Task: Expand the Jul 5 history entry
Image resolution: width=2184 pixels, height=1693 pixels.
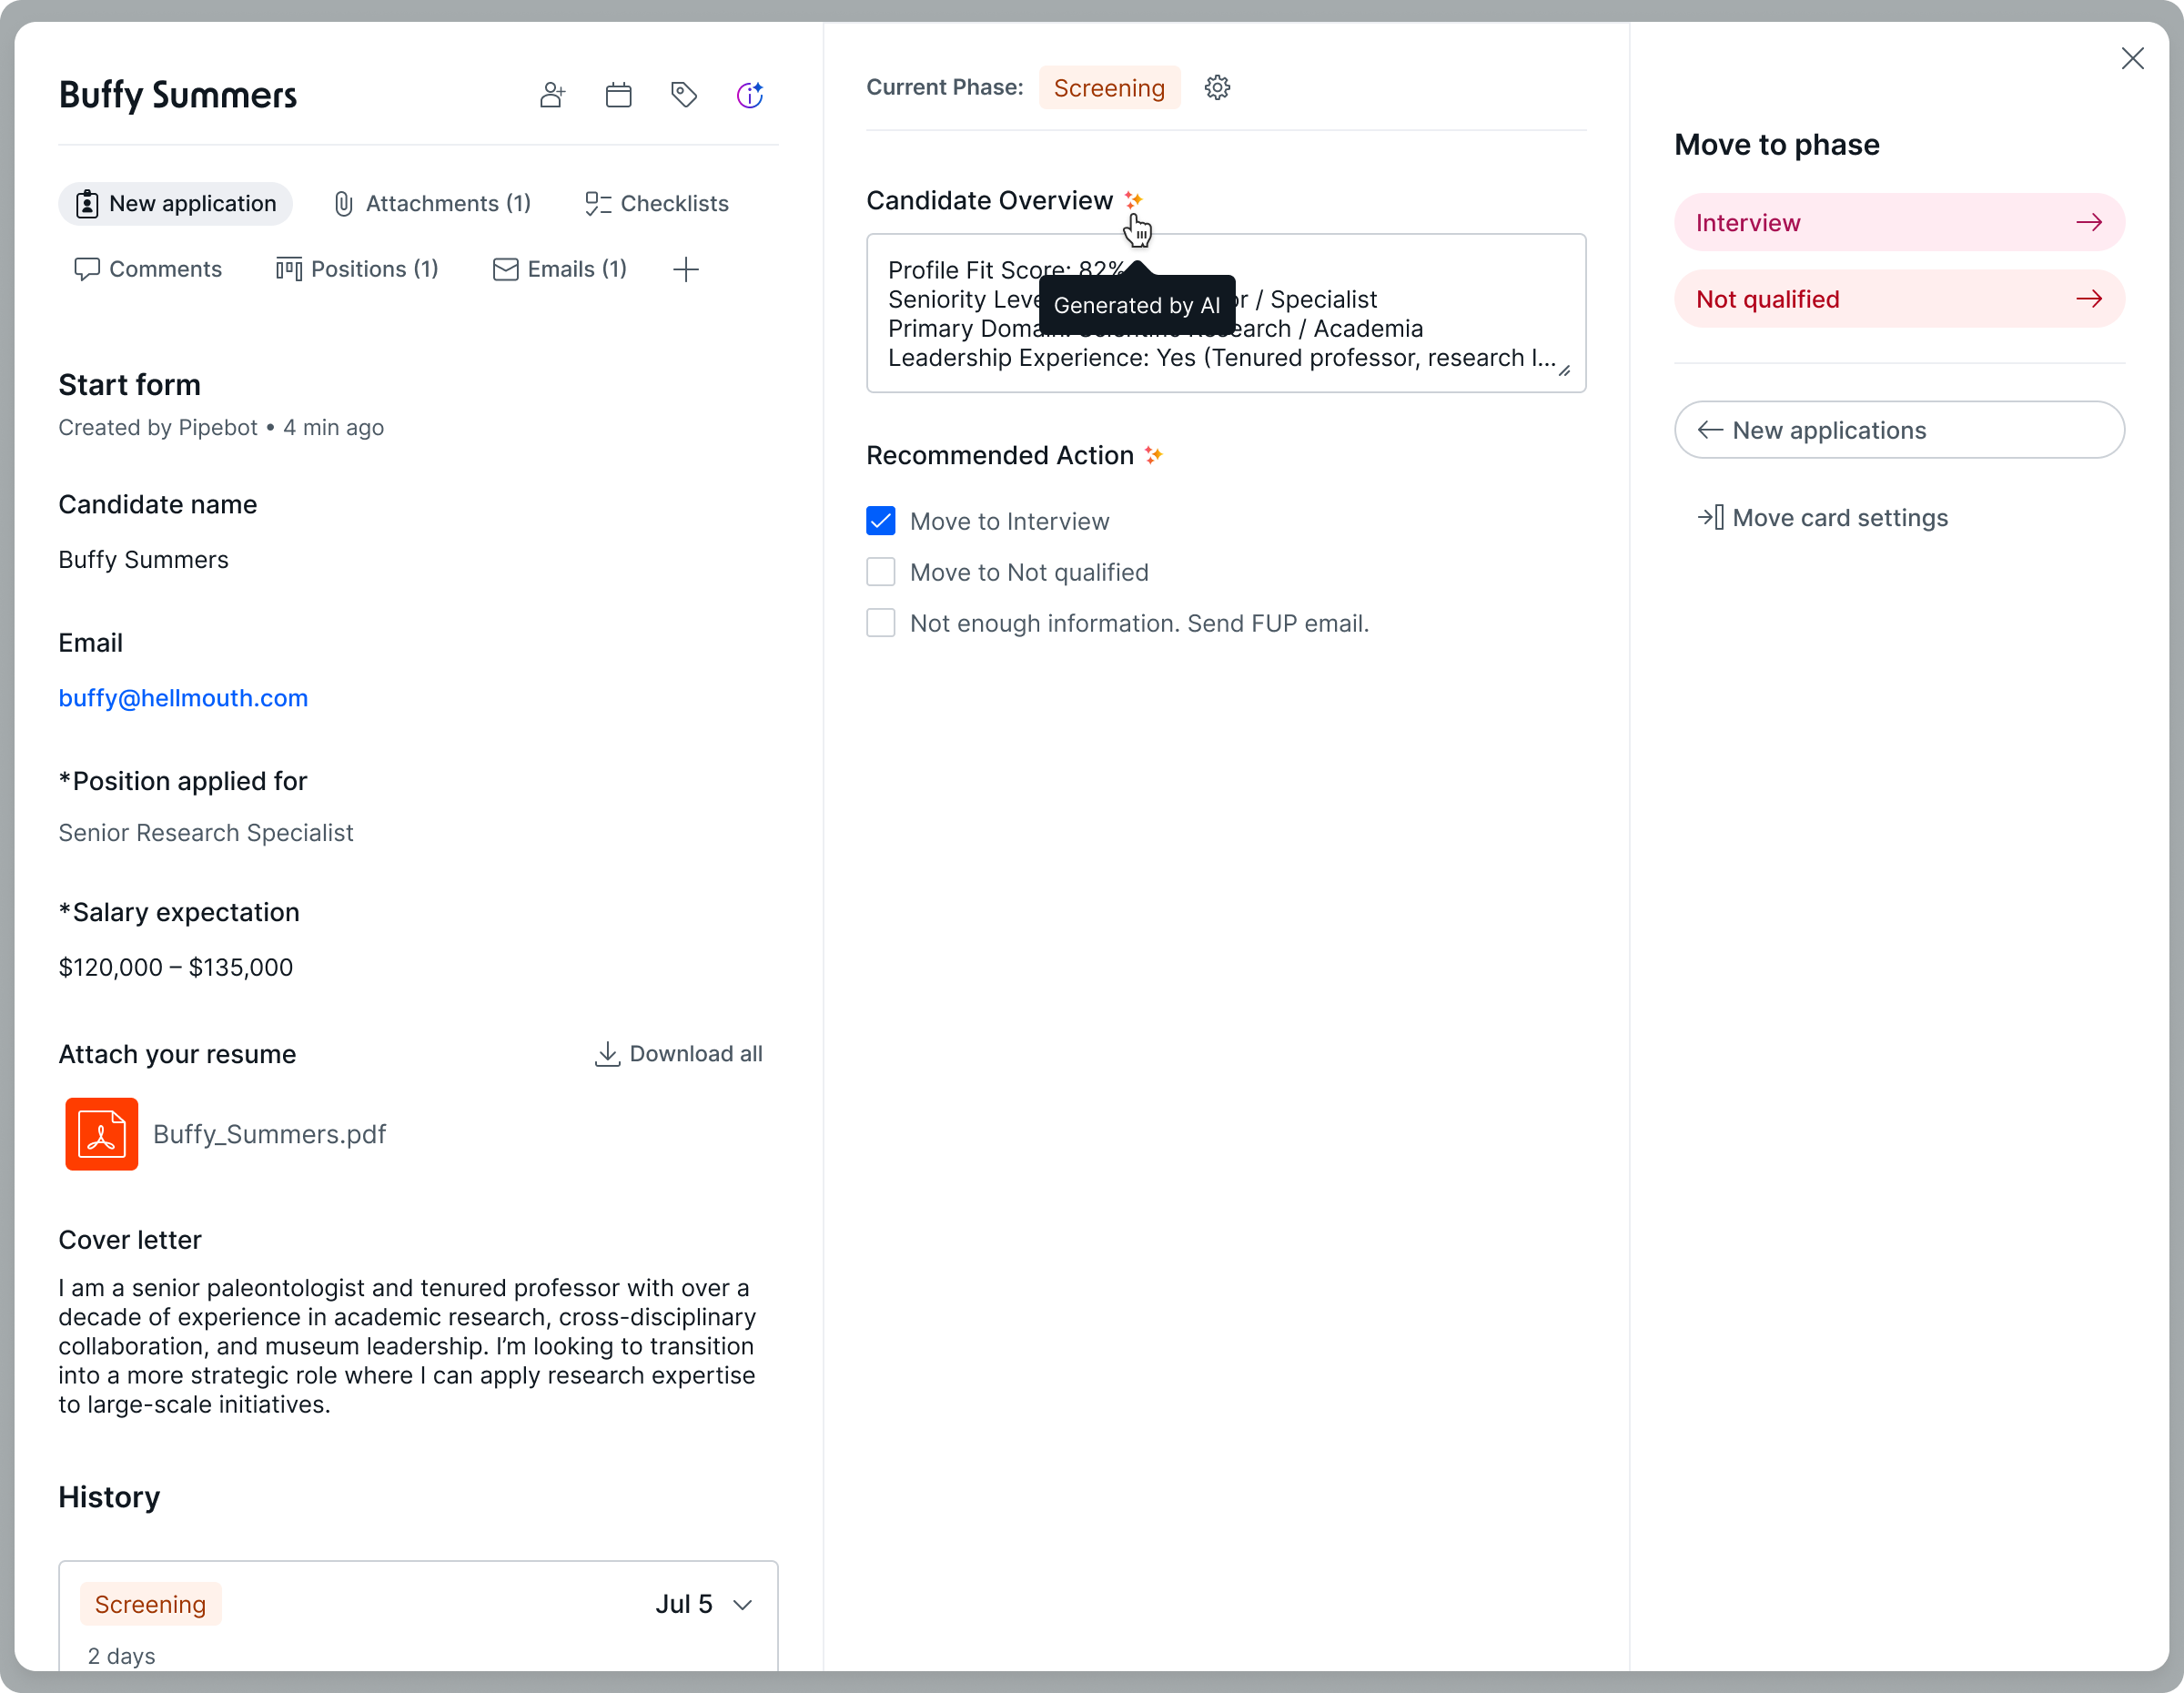Action: click(x=742, y=1604)
